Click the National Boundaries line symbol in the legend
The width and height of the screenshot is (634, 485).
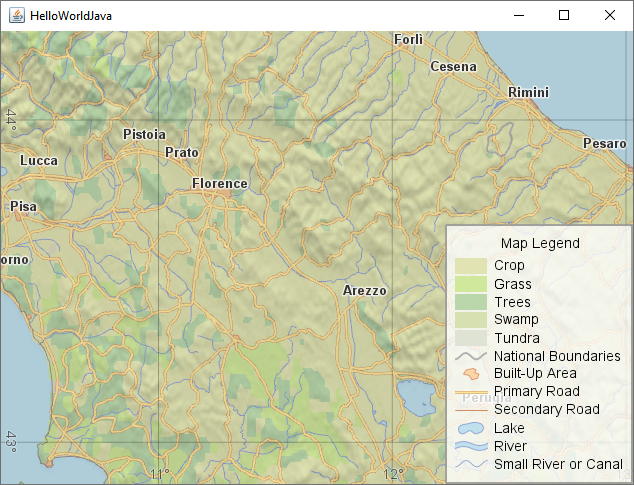470,356
